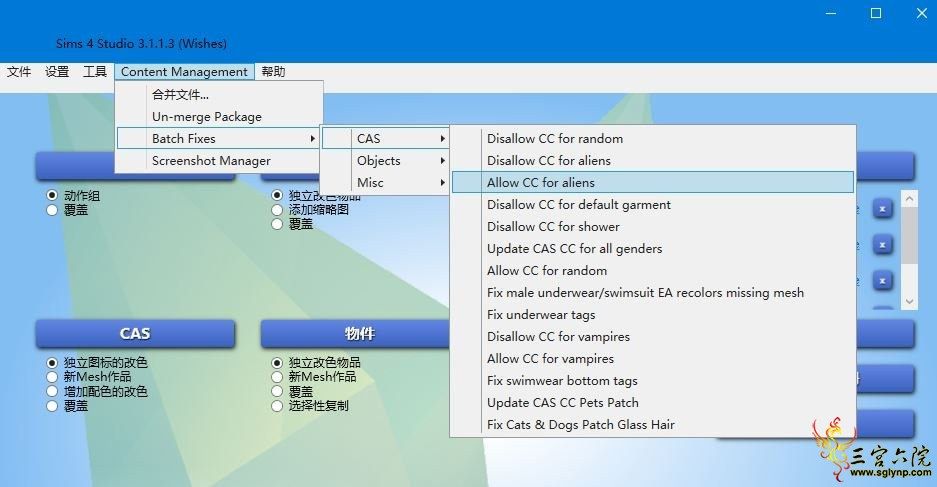The image size is (937, 487).
Task: Maximize the Sims 4 Studio window
Action: click(876, 13)
